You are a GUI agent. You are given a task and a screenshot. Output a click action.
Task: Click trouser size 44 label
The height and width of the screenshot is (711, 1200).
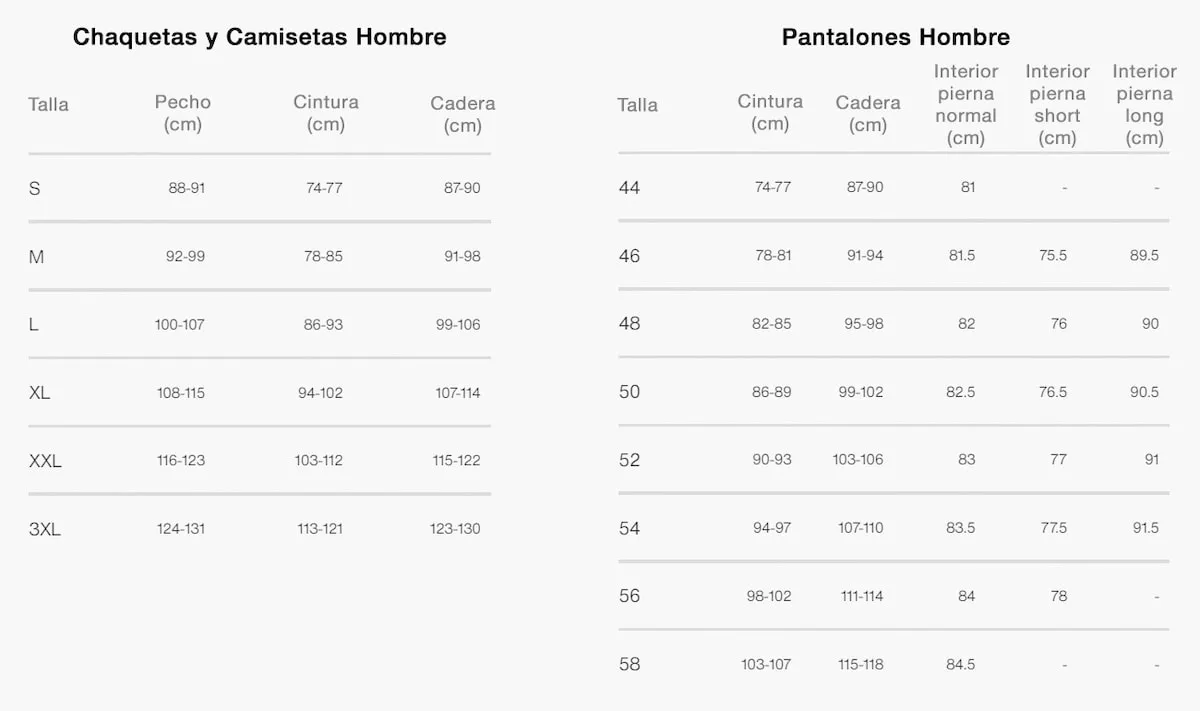[629, 187]
